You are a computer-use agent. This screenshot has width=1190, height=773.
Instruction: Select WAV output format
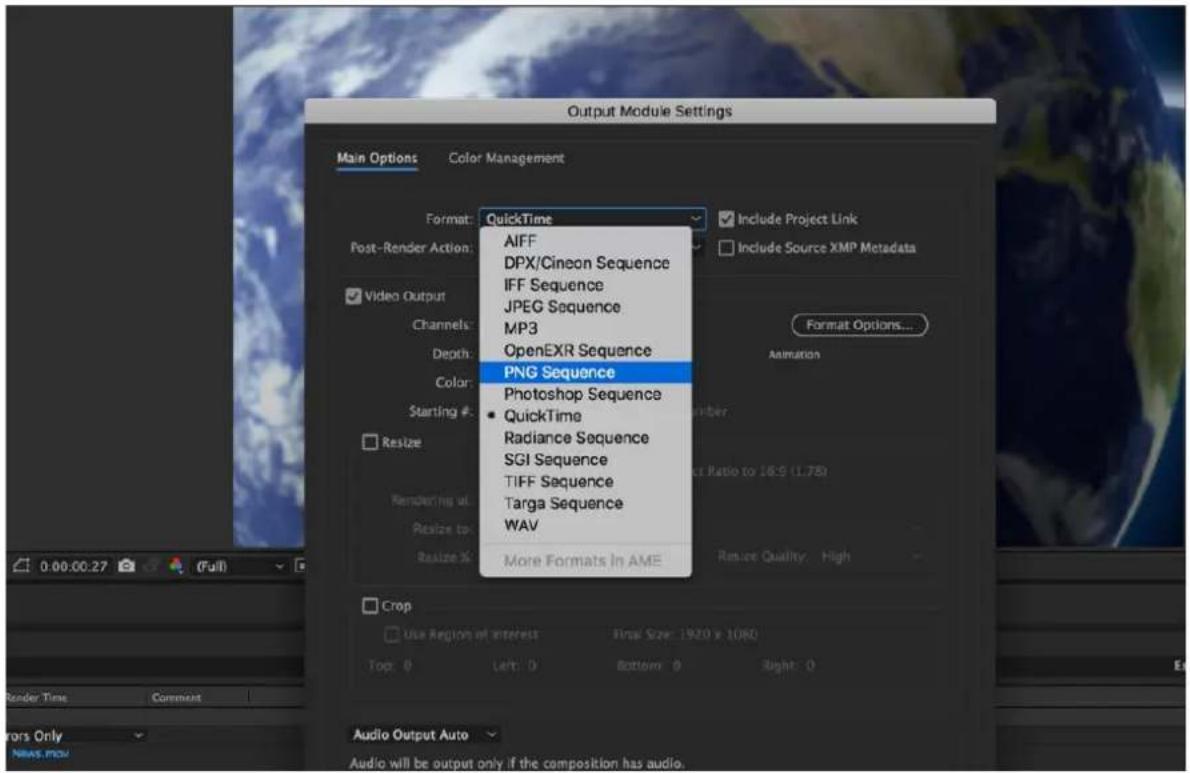585,525
